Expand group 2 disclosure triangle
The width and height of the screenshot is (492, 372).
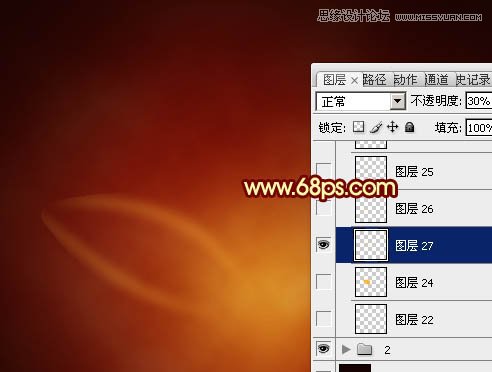point(346,349)
